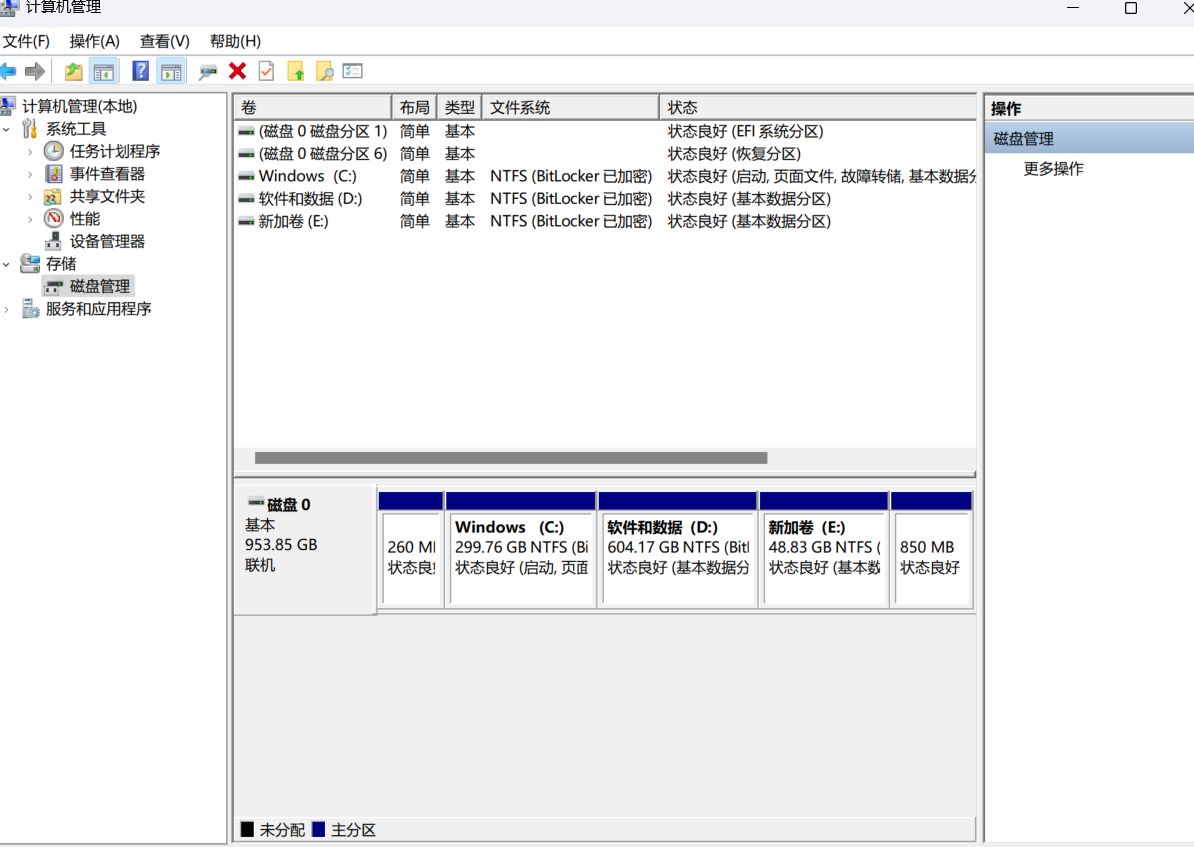Expand the 共享文件夹 tree node

30,197
